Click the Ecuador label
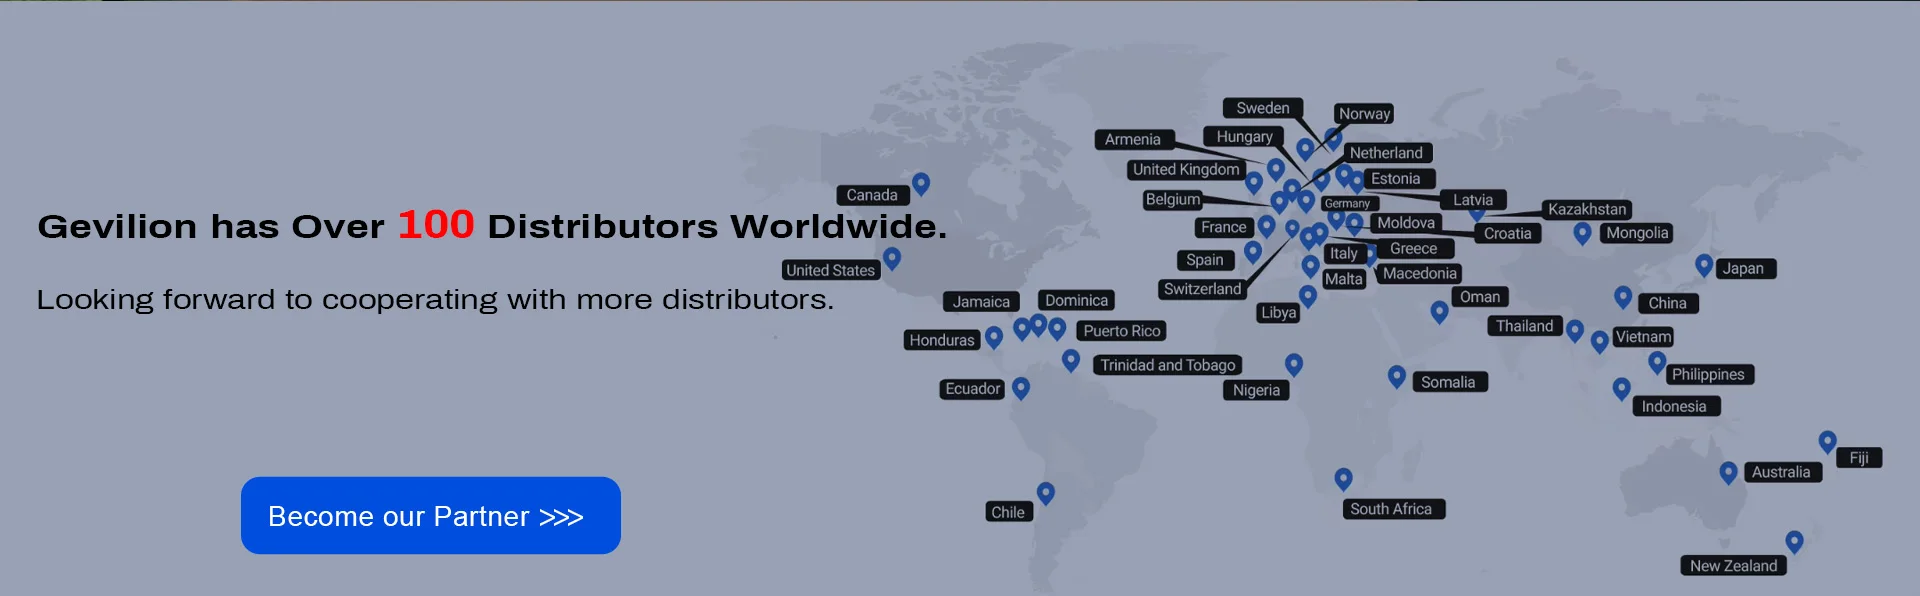 (973, 389)
